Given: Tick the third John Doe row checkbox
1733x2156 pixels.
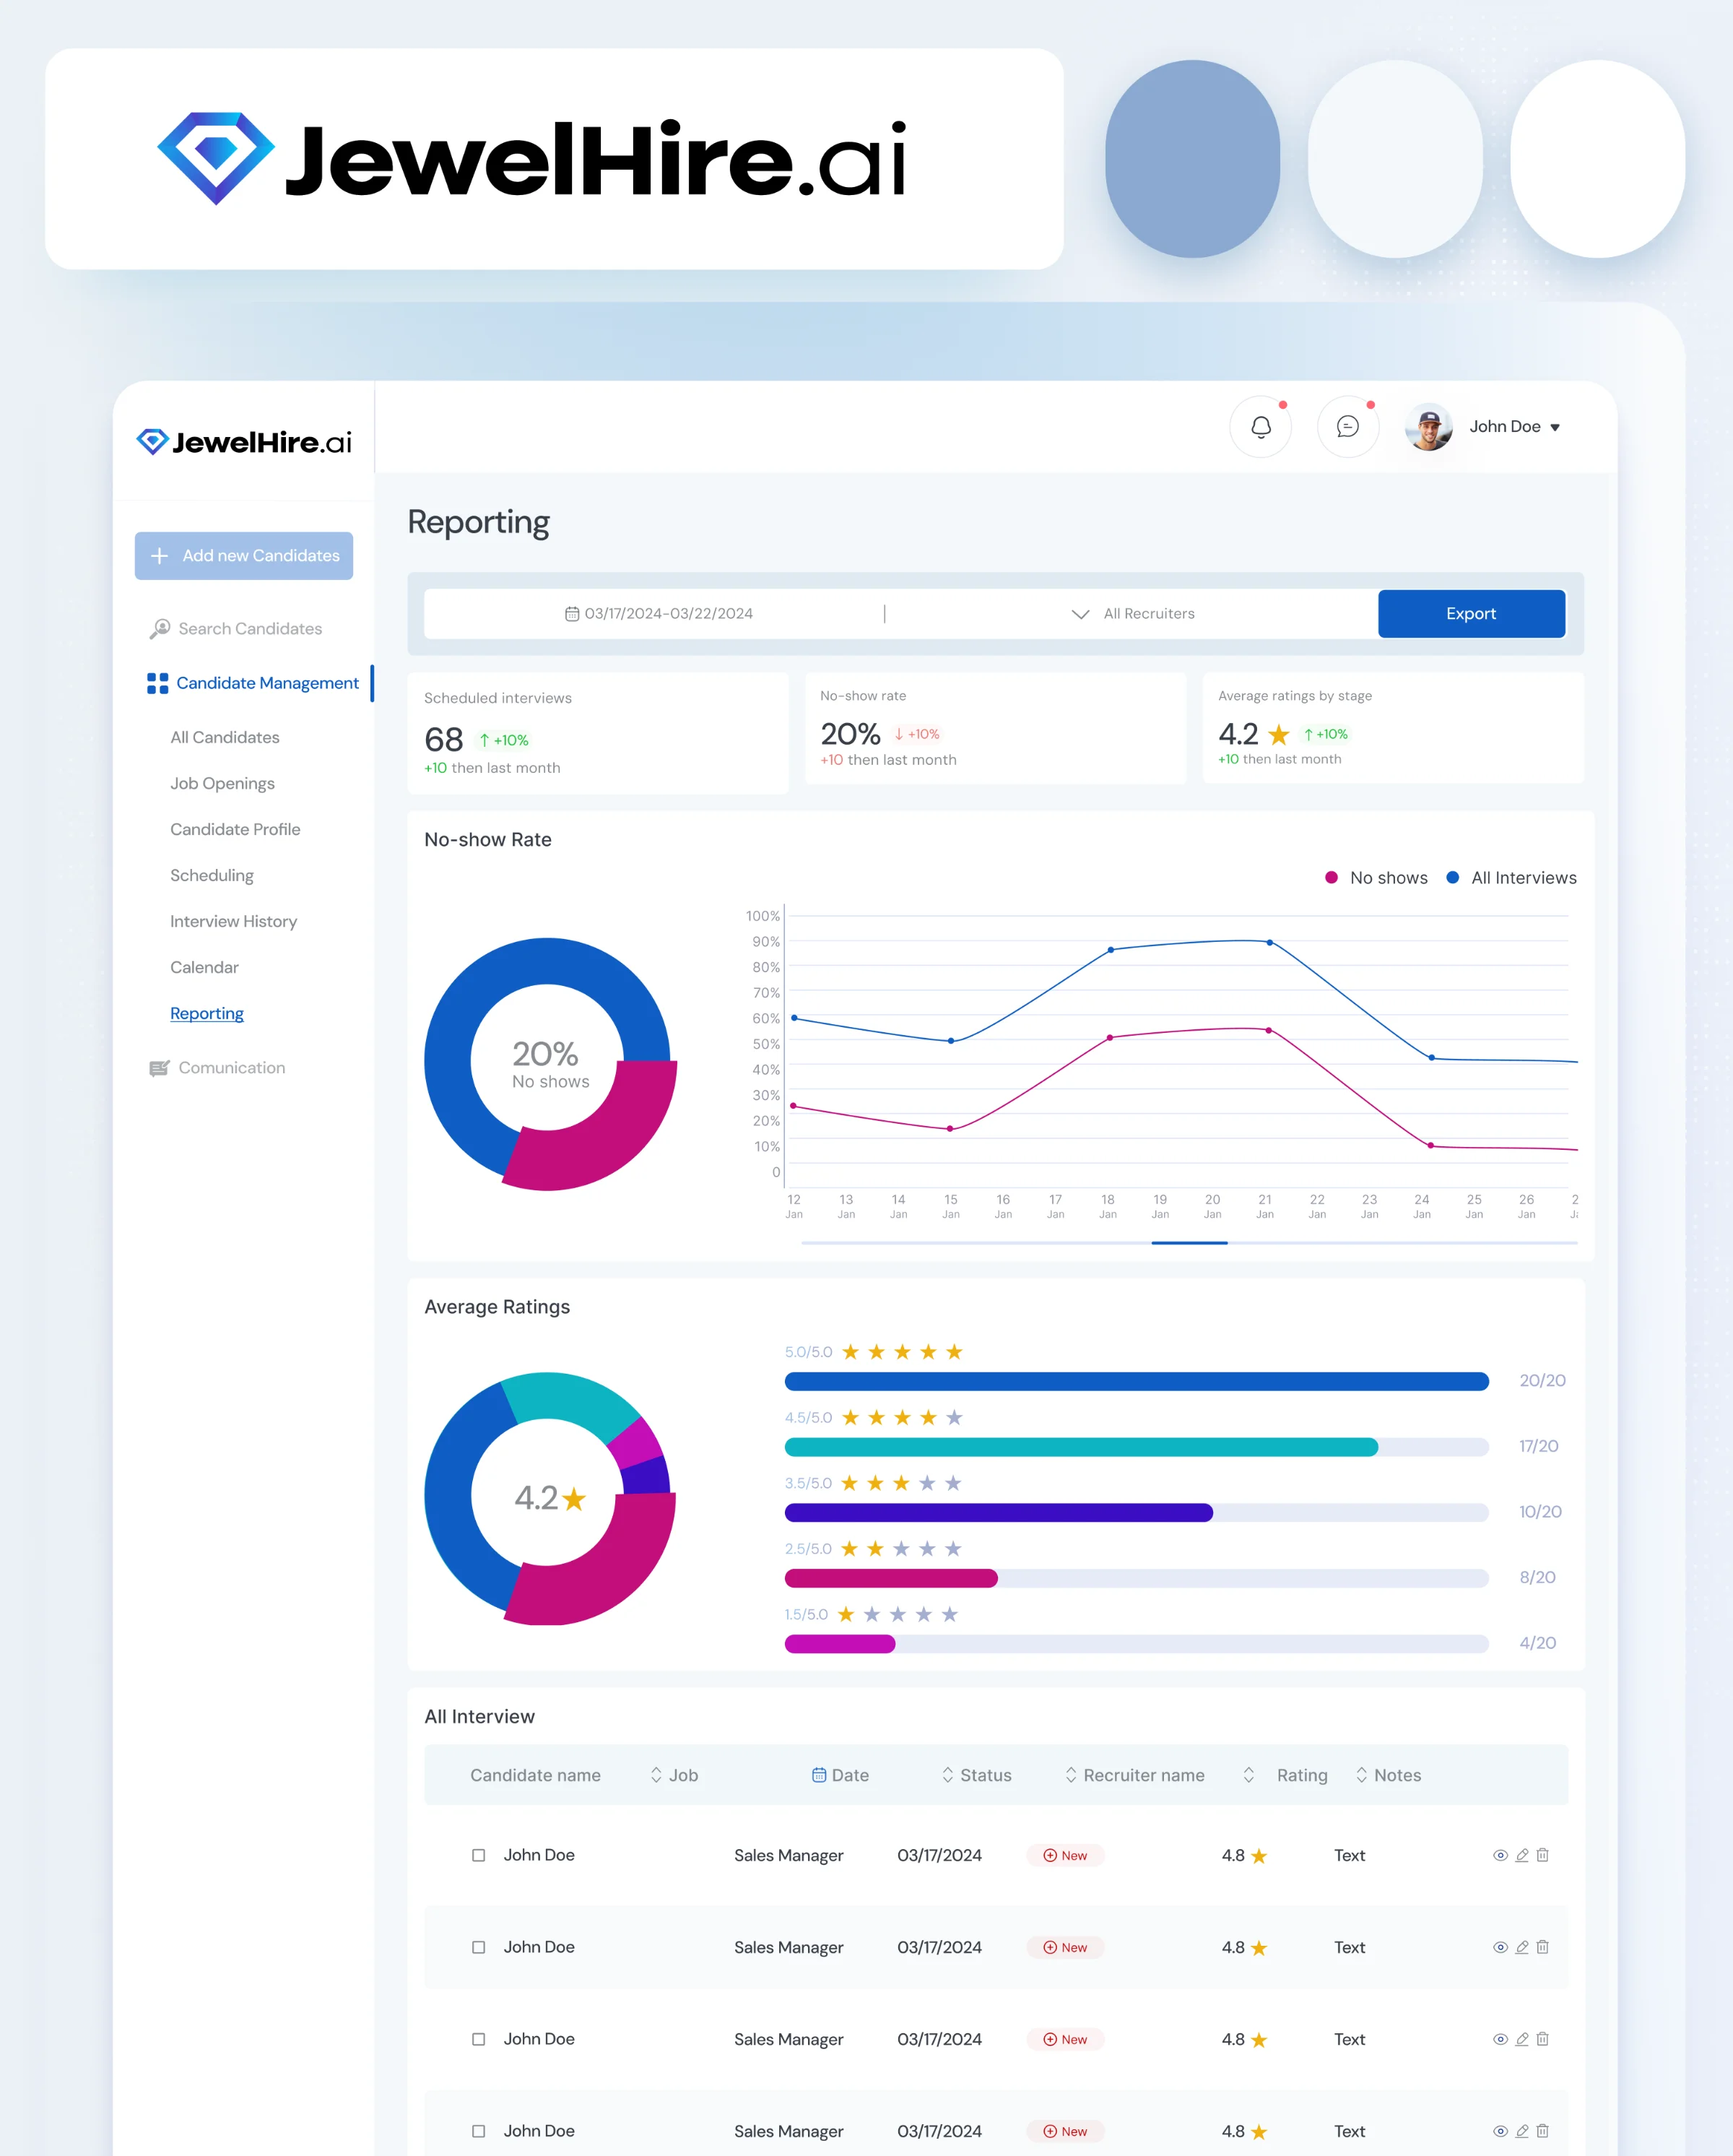Looking at the screenshot, I should [x=479, y=2039].
